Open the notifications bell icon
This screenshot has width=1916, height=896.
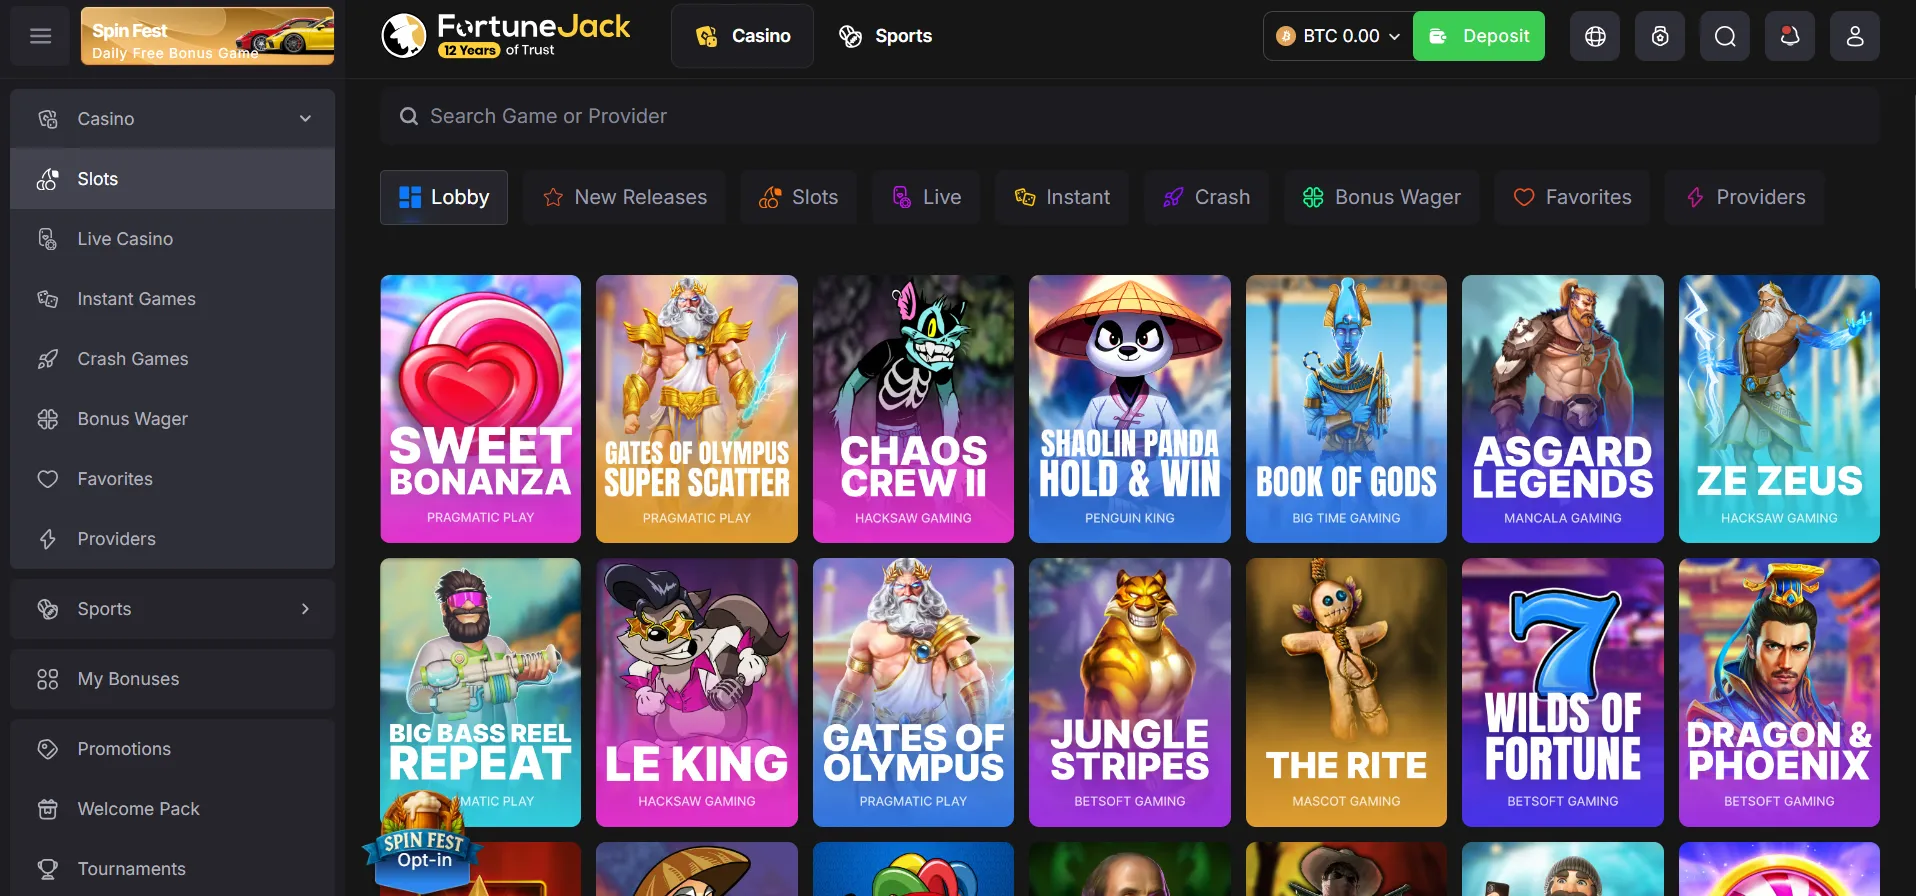(1790, 36)
